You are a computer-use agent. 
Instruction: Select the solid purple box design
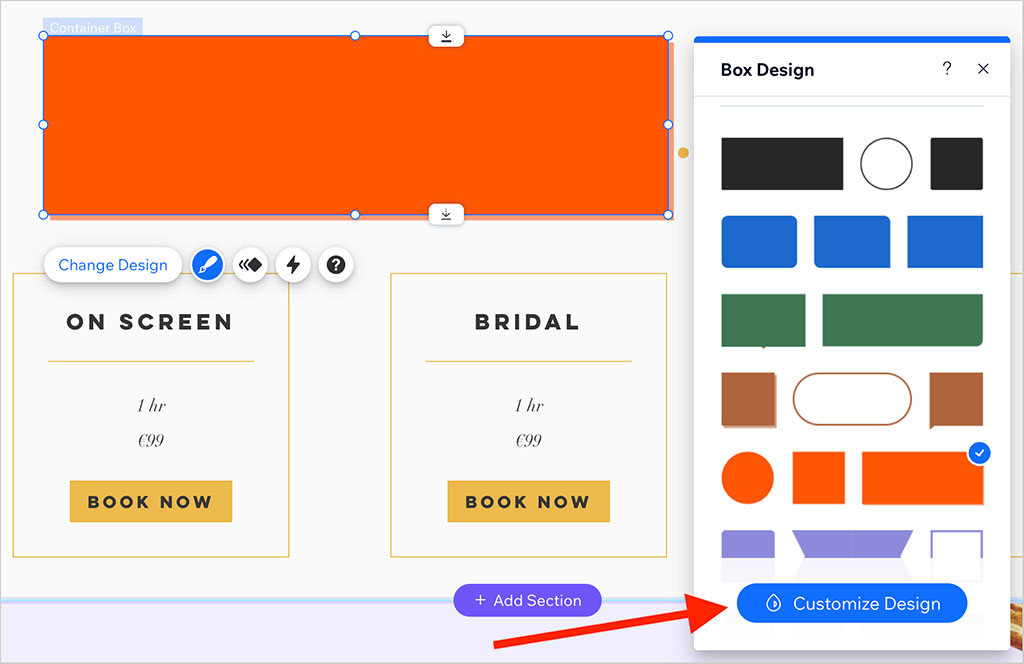click(x=748, y=545)
